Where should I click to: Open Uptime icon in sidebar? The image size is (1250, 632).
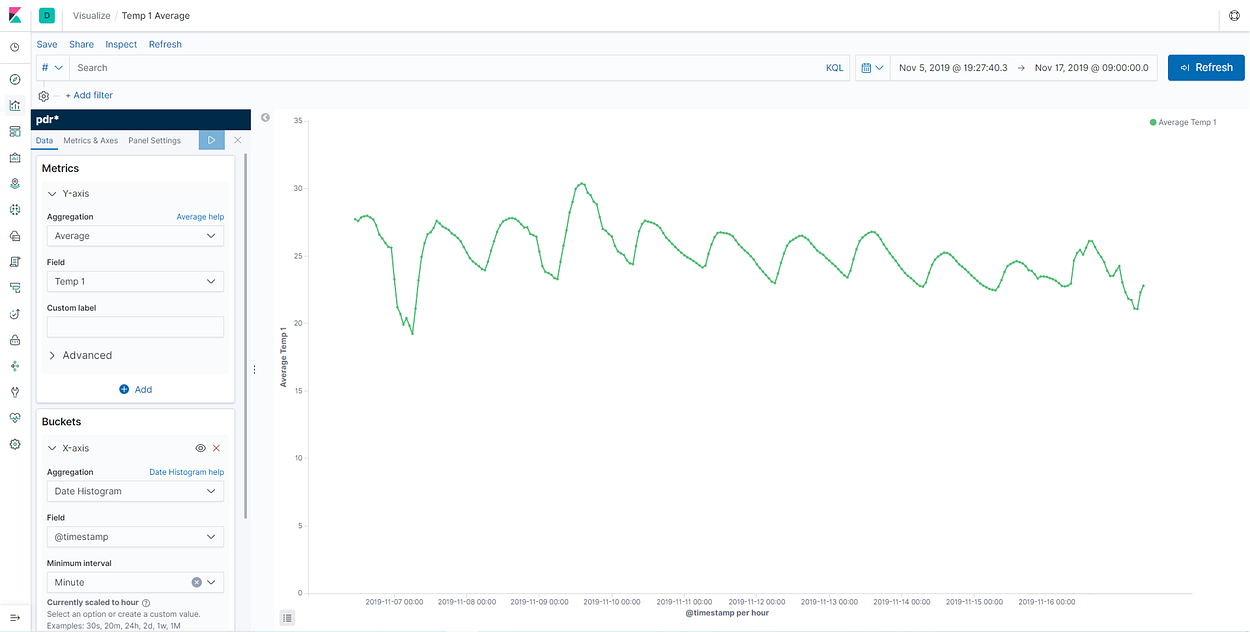(15, 314)
